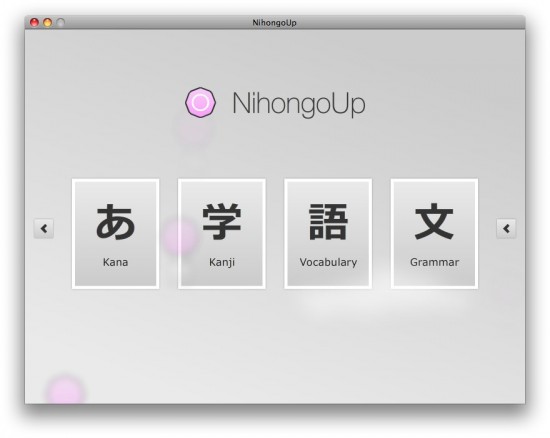The image size is (550, 438).
Task: Select the Kanji label text
Action: tap(222, 262)
